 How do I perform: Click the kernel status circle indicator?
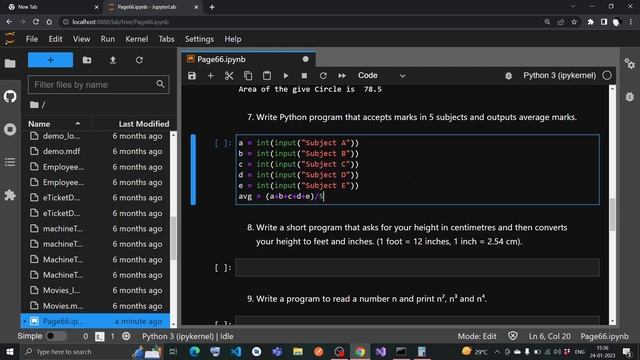click(607, 76)
